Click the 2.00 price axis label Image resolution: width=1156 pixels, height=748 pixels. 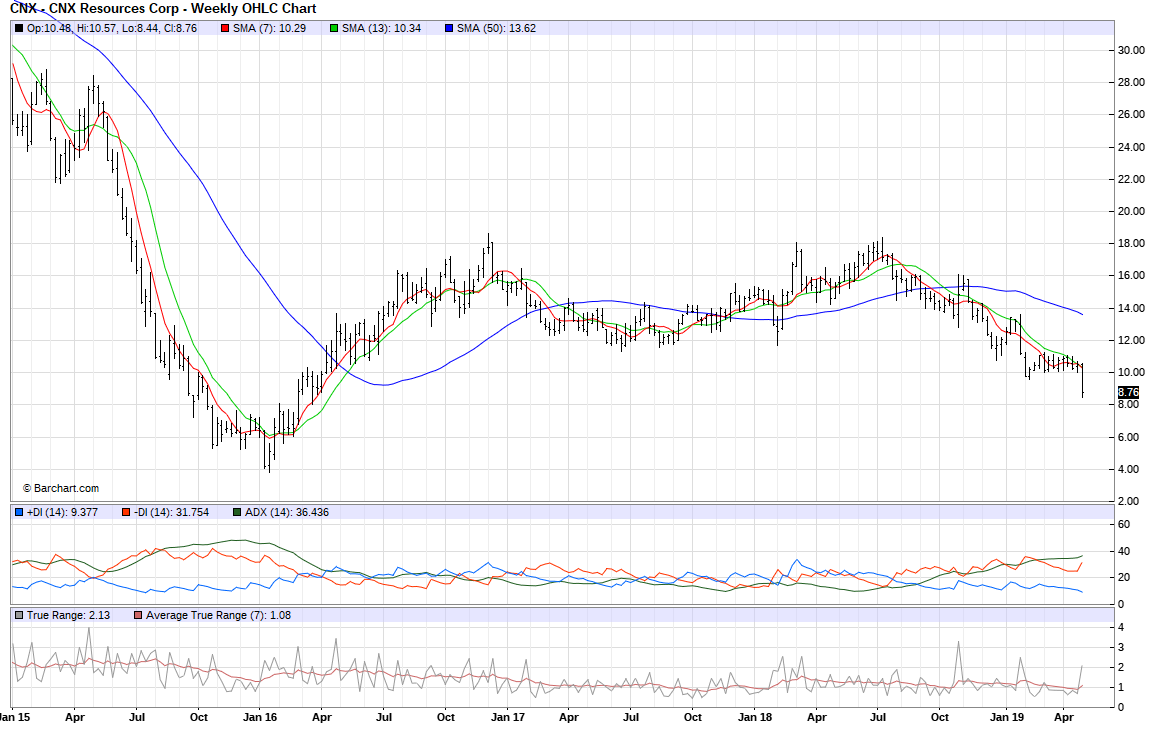tap(1128, 501)
